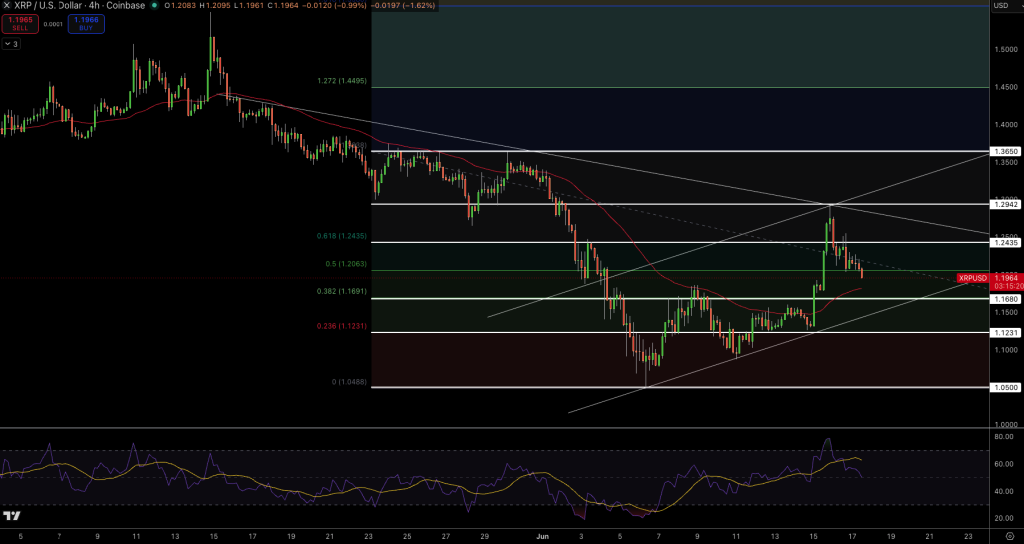Open chart settings gear in bottom-right corner
Viewport: 1024px width, 544px height.
[x=1010, y=536]
